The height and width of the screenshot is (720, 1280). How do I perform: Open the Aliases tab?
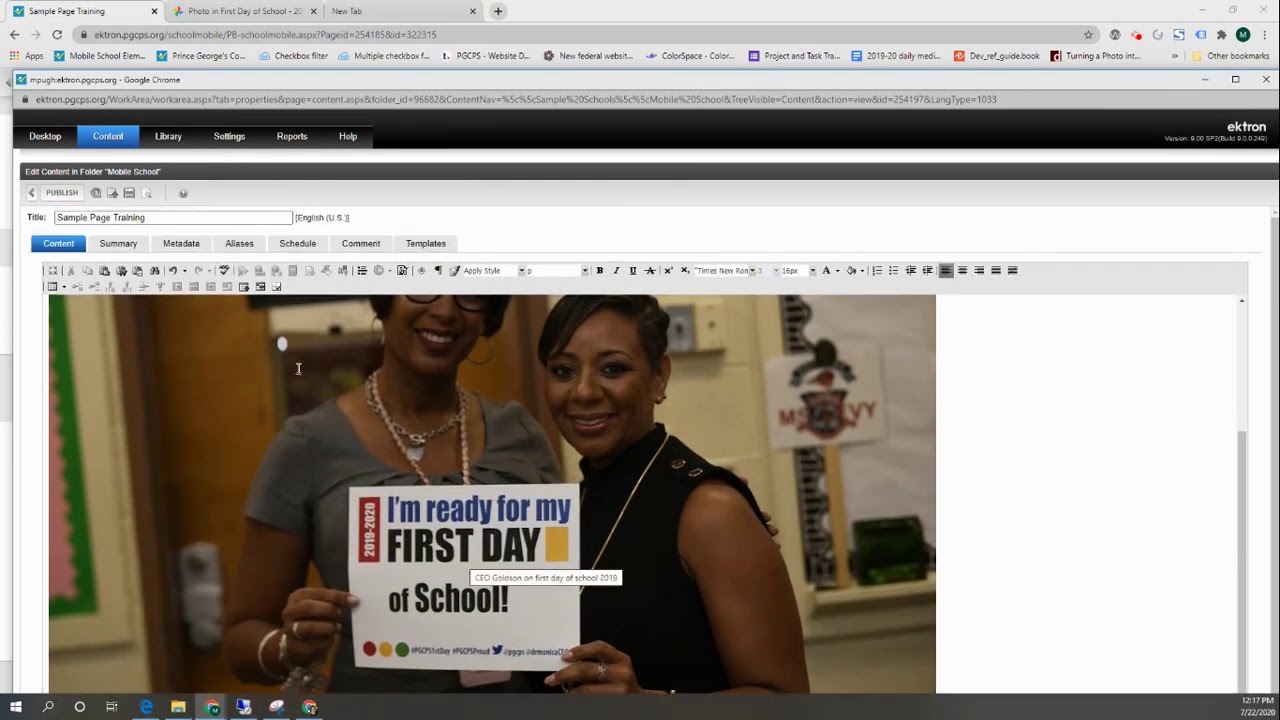(239, 243)
